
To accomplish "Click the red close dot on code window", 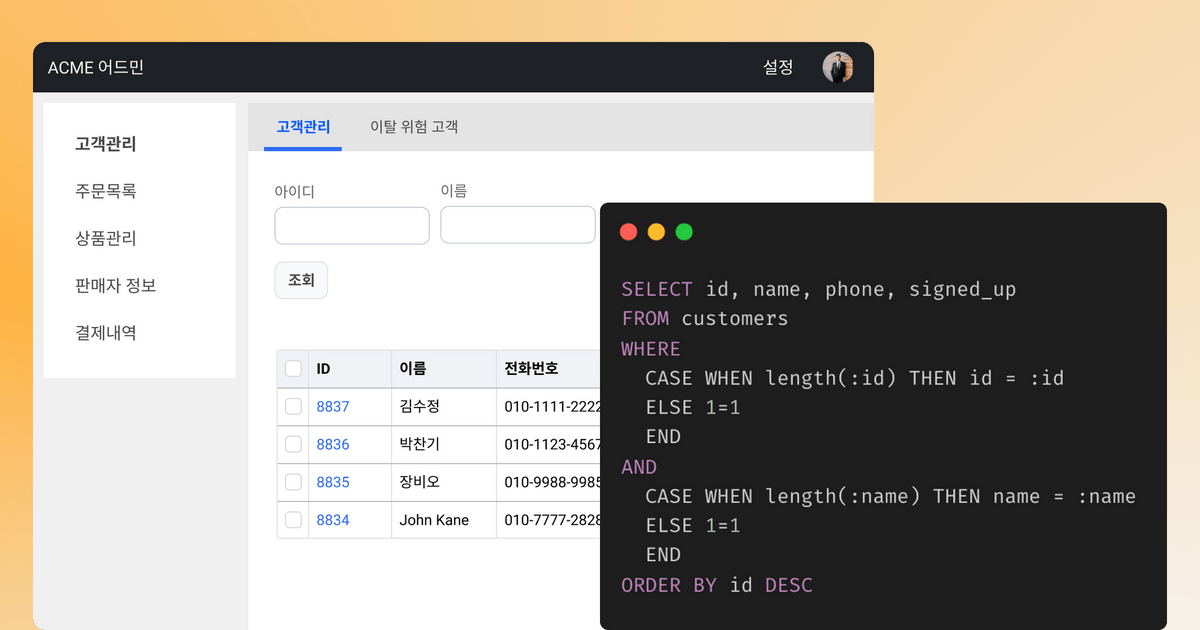I will (629, 232).
